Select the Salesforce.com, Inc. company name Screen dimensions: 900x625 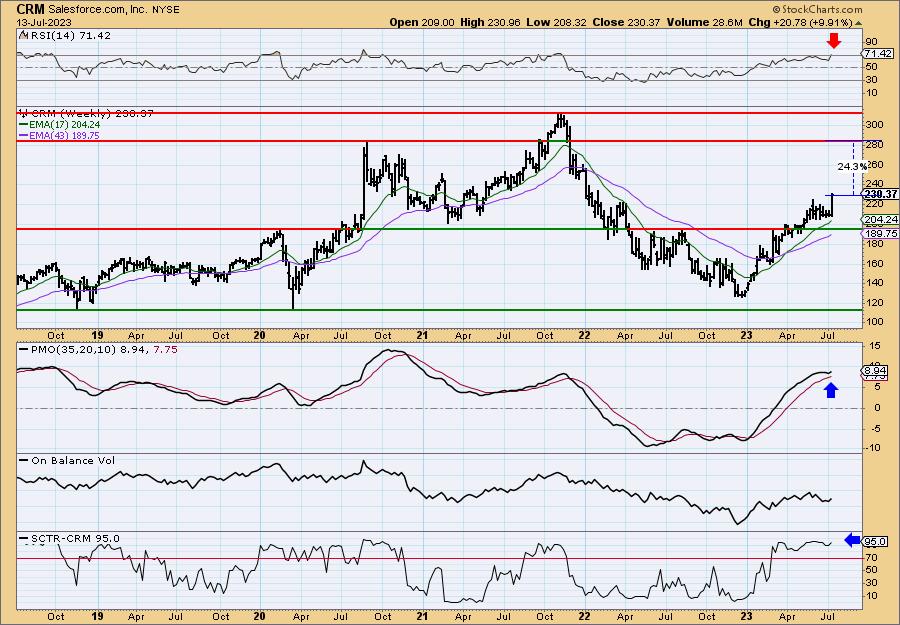tap(98, 10)
